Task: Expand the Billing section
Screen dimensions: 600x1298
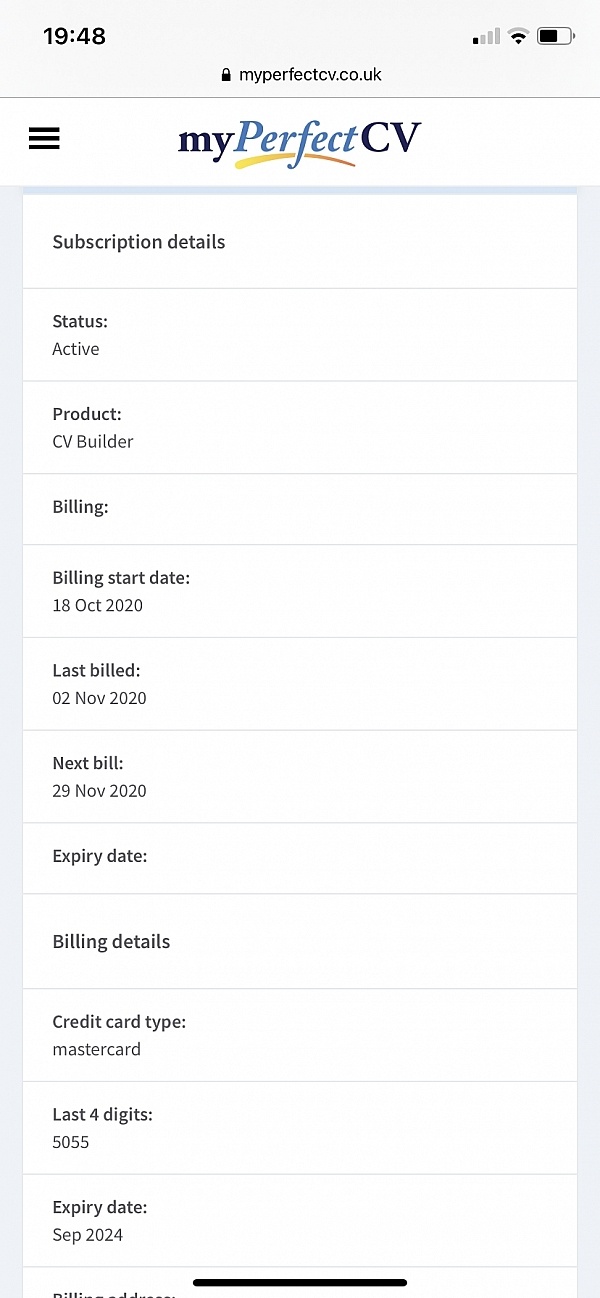Action: pos(299,507)
